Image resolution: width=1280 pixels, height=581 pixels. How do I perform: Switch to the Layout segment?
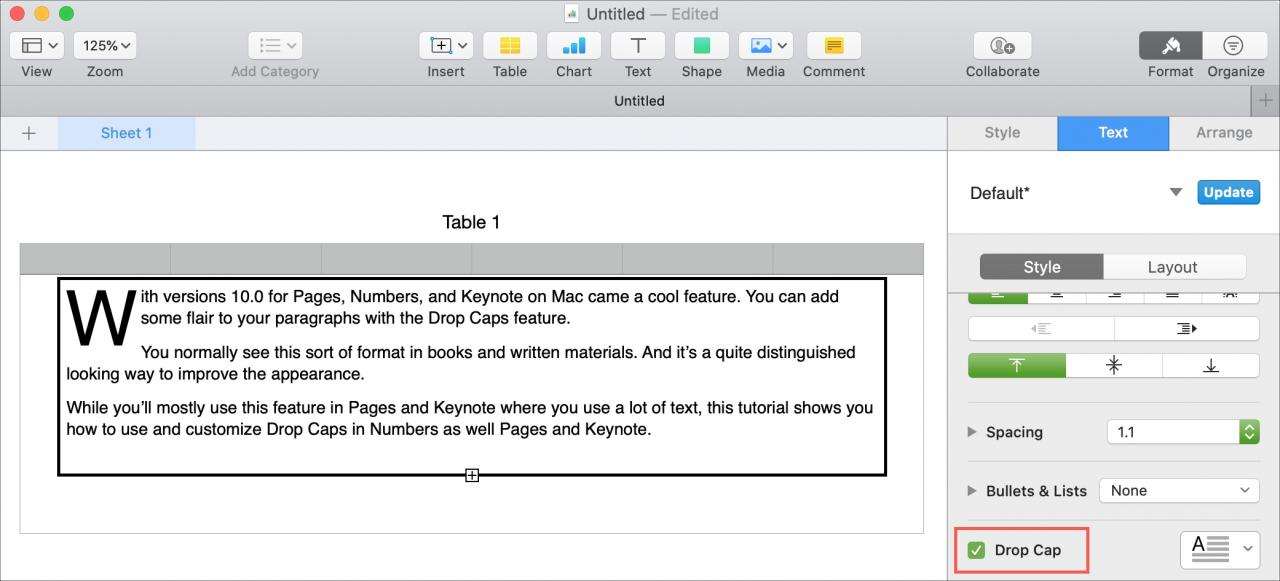tap(1172, 267)
